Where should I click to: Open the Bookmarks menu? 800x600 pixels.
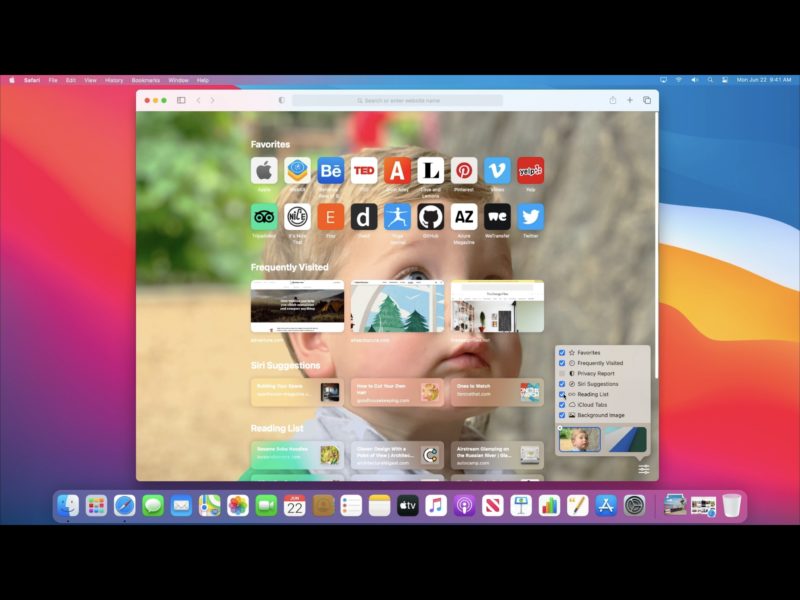point(146,80)
